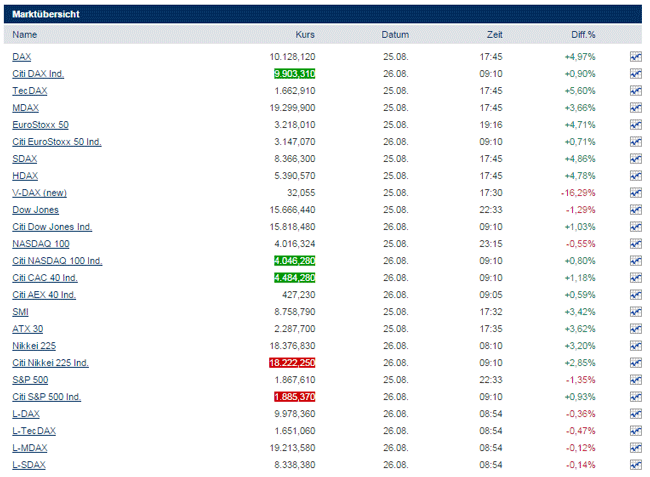Open chart icon for Citi Dow Jones Ind. row
650x477 pixels.
(635, 227)
